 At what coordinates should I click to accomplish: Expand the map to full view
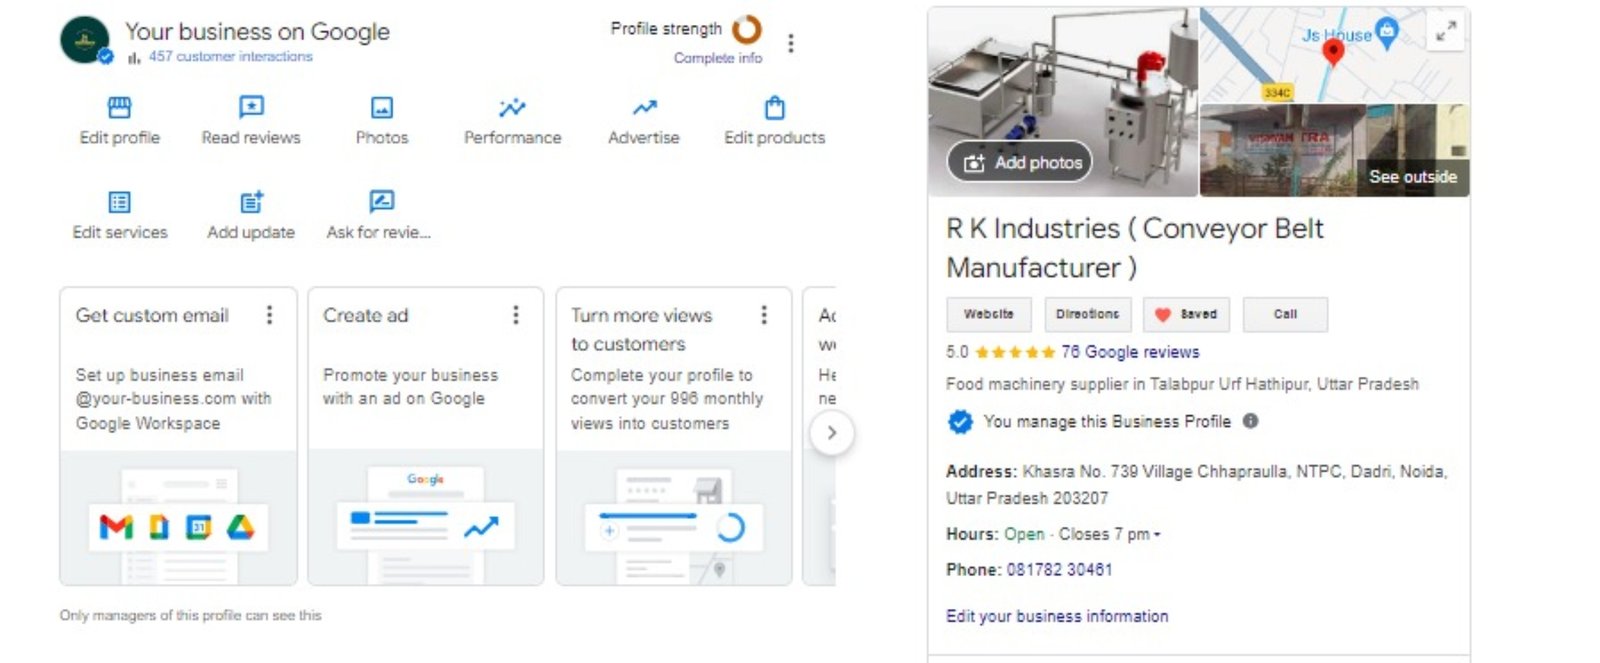1446,30
